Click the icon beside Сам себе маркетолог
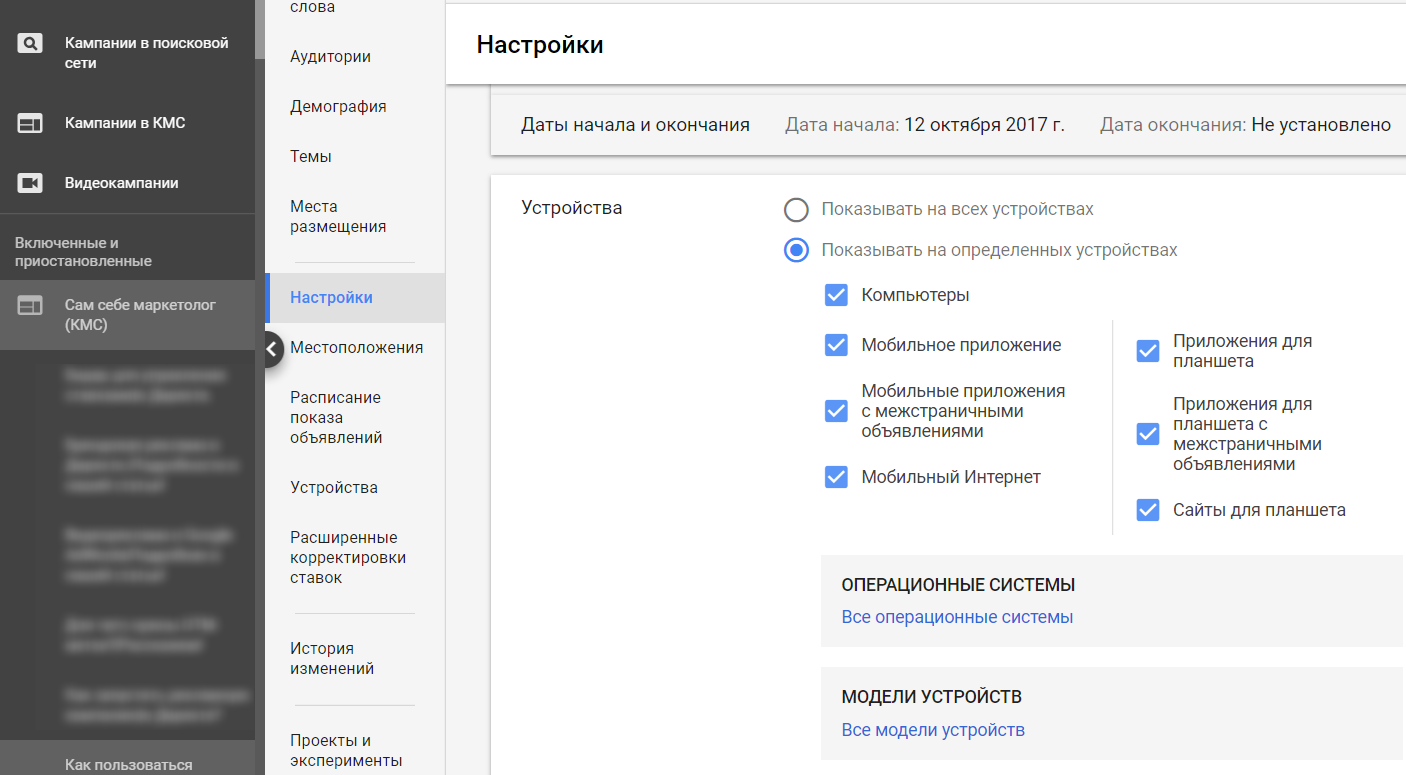The image size is (1406, 775). (x=30, y=306)
